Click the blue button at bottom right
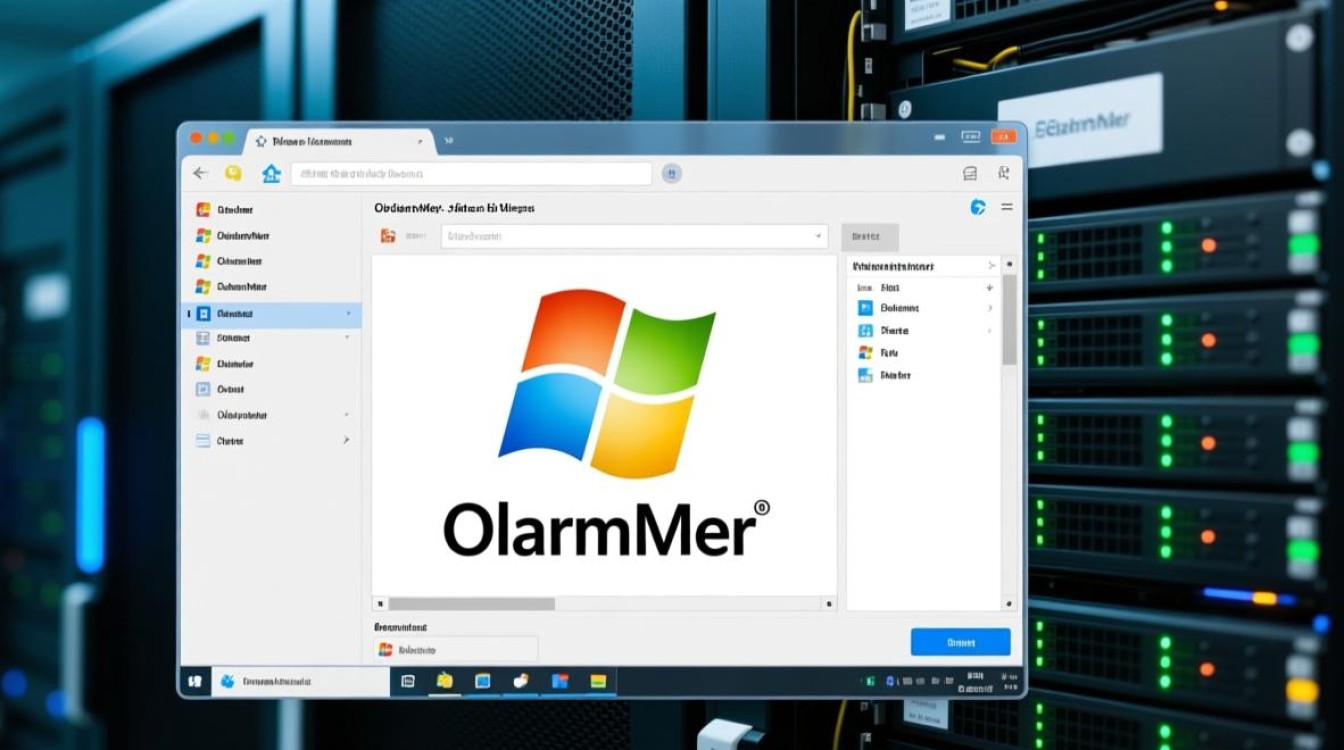 pos(960,642)
